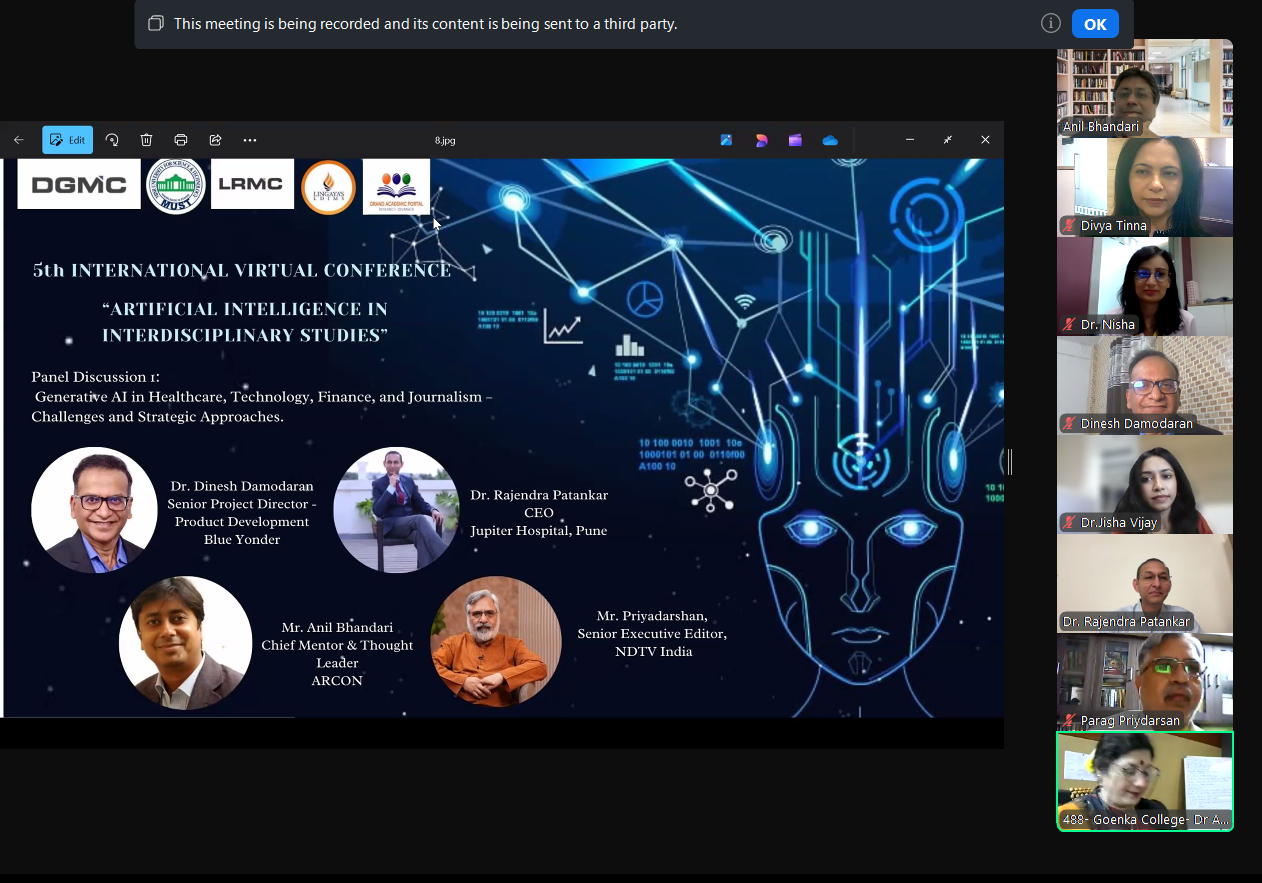This screenshot has height=883, width=1262.
Task: Print the image using the printer icon
Action: pos(181,140)
